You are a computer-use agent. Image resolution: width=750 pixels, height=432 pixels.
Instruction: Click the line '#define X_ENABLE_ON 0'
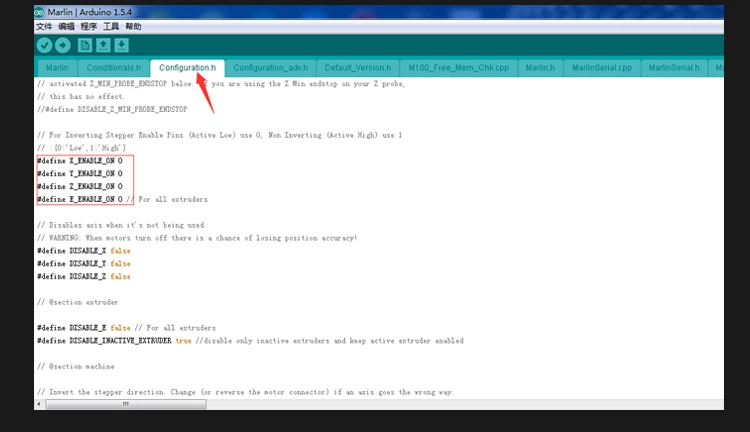pyautogui.click(x=80, y=161)
